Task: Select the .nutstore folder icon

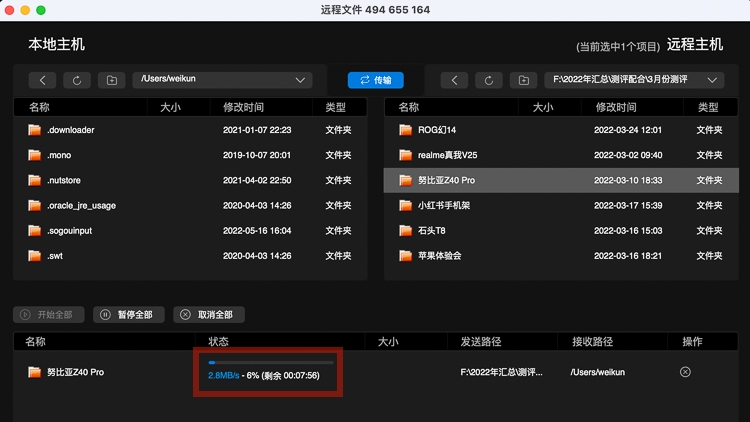Action: [34, 180]
